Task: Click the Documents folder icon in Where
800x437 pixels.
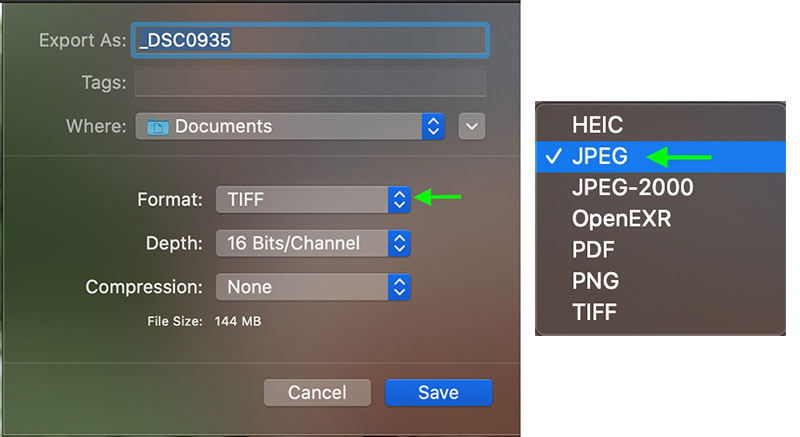Action: (x=157, y=127)
